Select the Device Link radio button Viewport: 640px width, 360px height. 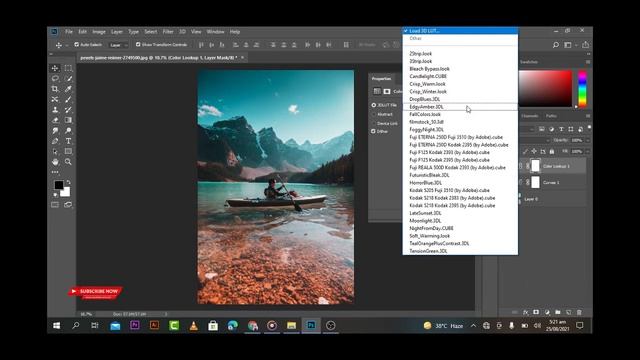point(373,123)
